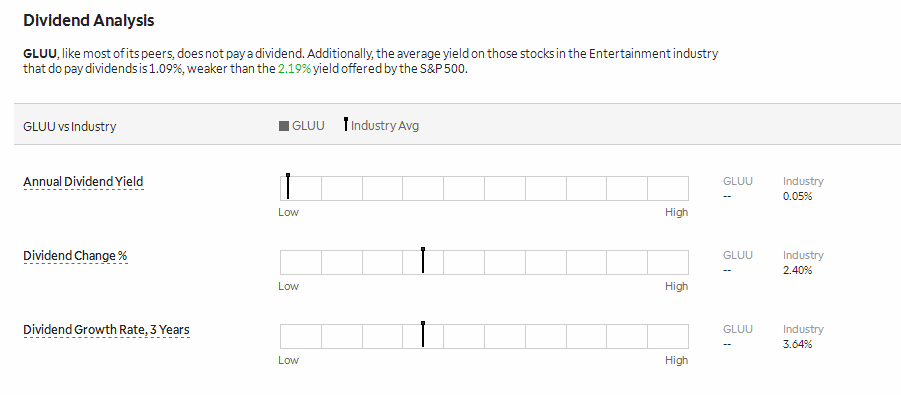Click the Dividend Change % industry marker

[423, 260]
